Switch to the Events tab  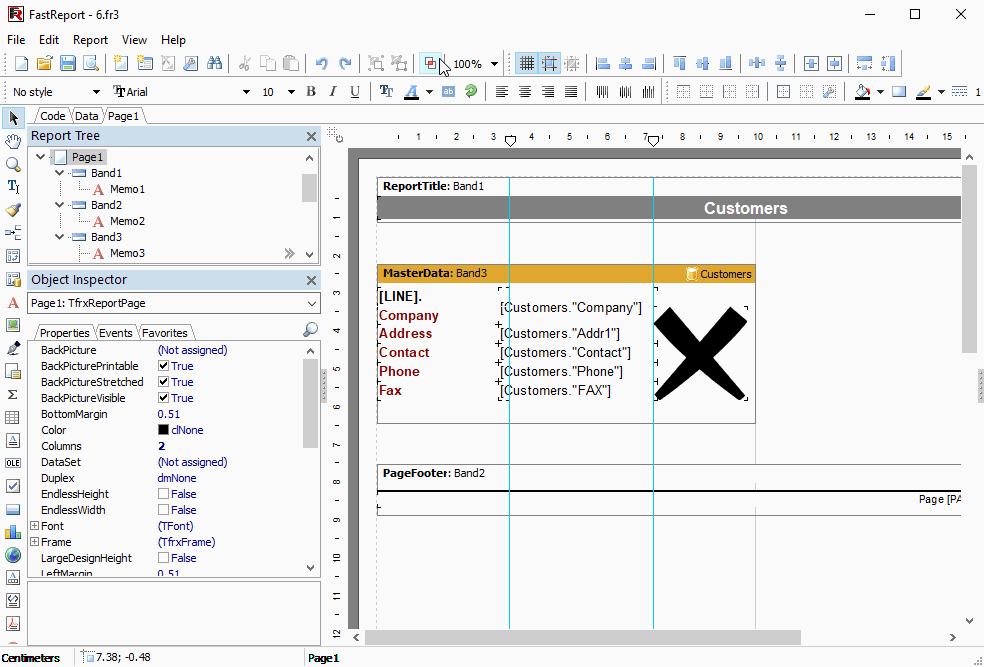(x=116, y=333)
